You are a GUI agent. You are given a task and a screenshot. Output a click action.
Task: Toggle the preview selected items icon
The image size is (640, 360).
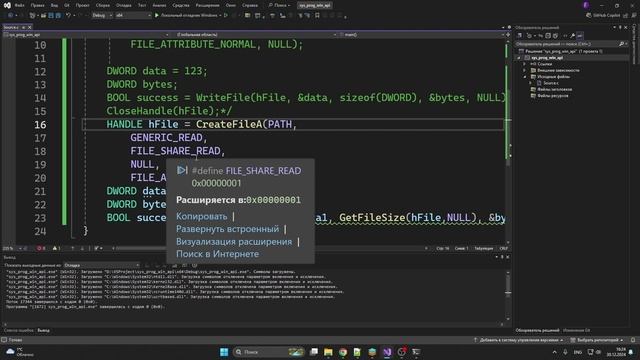[x=580, y=36]
